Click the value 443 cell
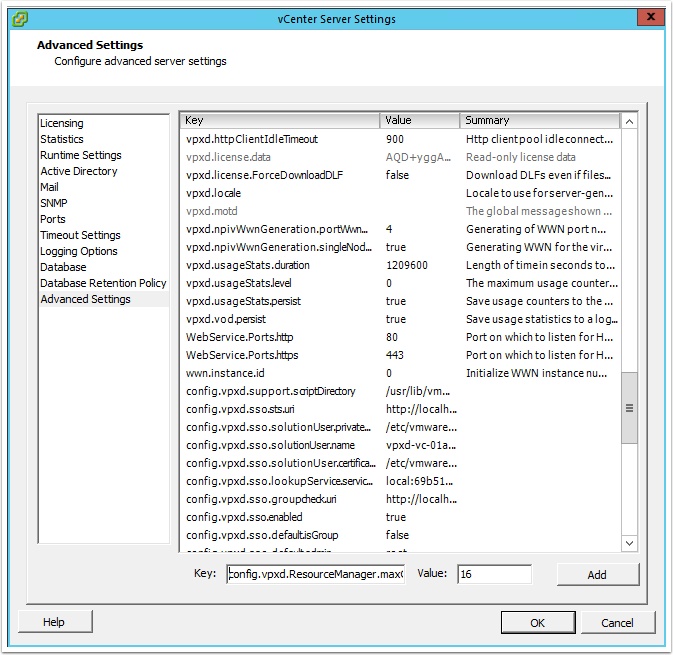Viewport: 673px width, 655px height. (395, 355)
